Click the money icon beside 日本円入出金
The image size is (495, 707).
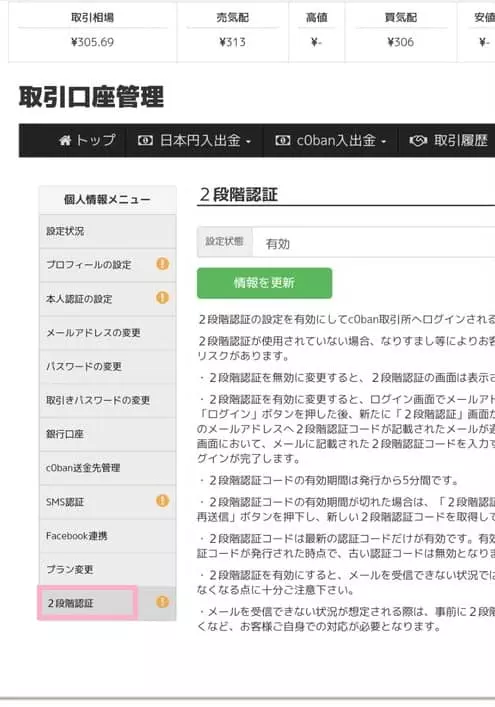145,141
